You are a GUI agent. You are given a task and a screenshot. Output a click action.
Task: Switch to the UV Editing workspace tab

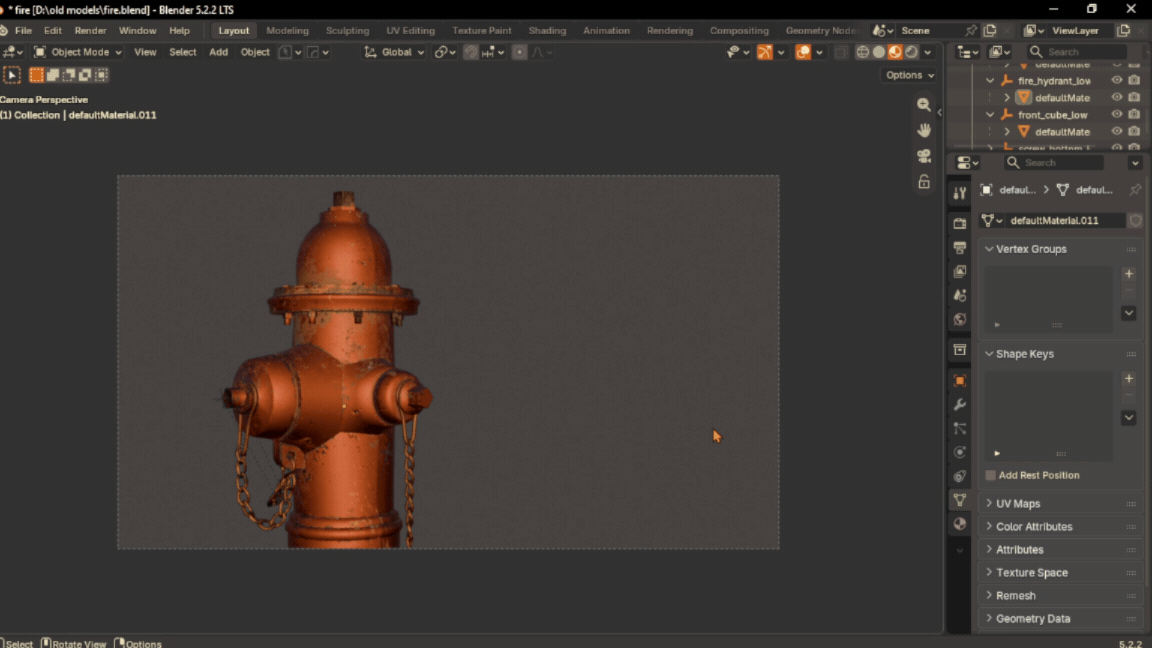(x=411, y=31)
